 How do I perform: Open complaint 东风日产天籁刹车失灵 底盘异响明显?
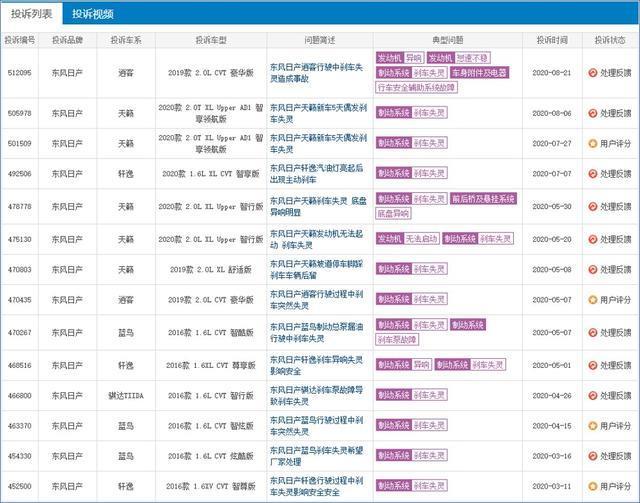point(318,207)
